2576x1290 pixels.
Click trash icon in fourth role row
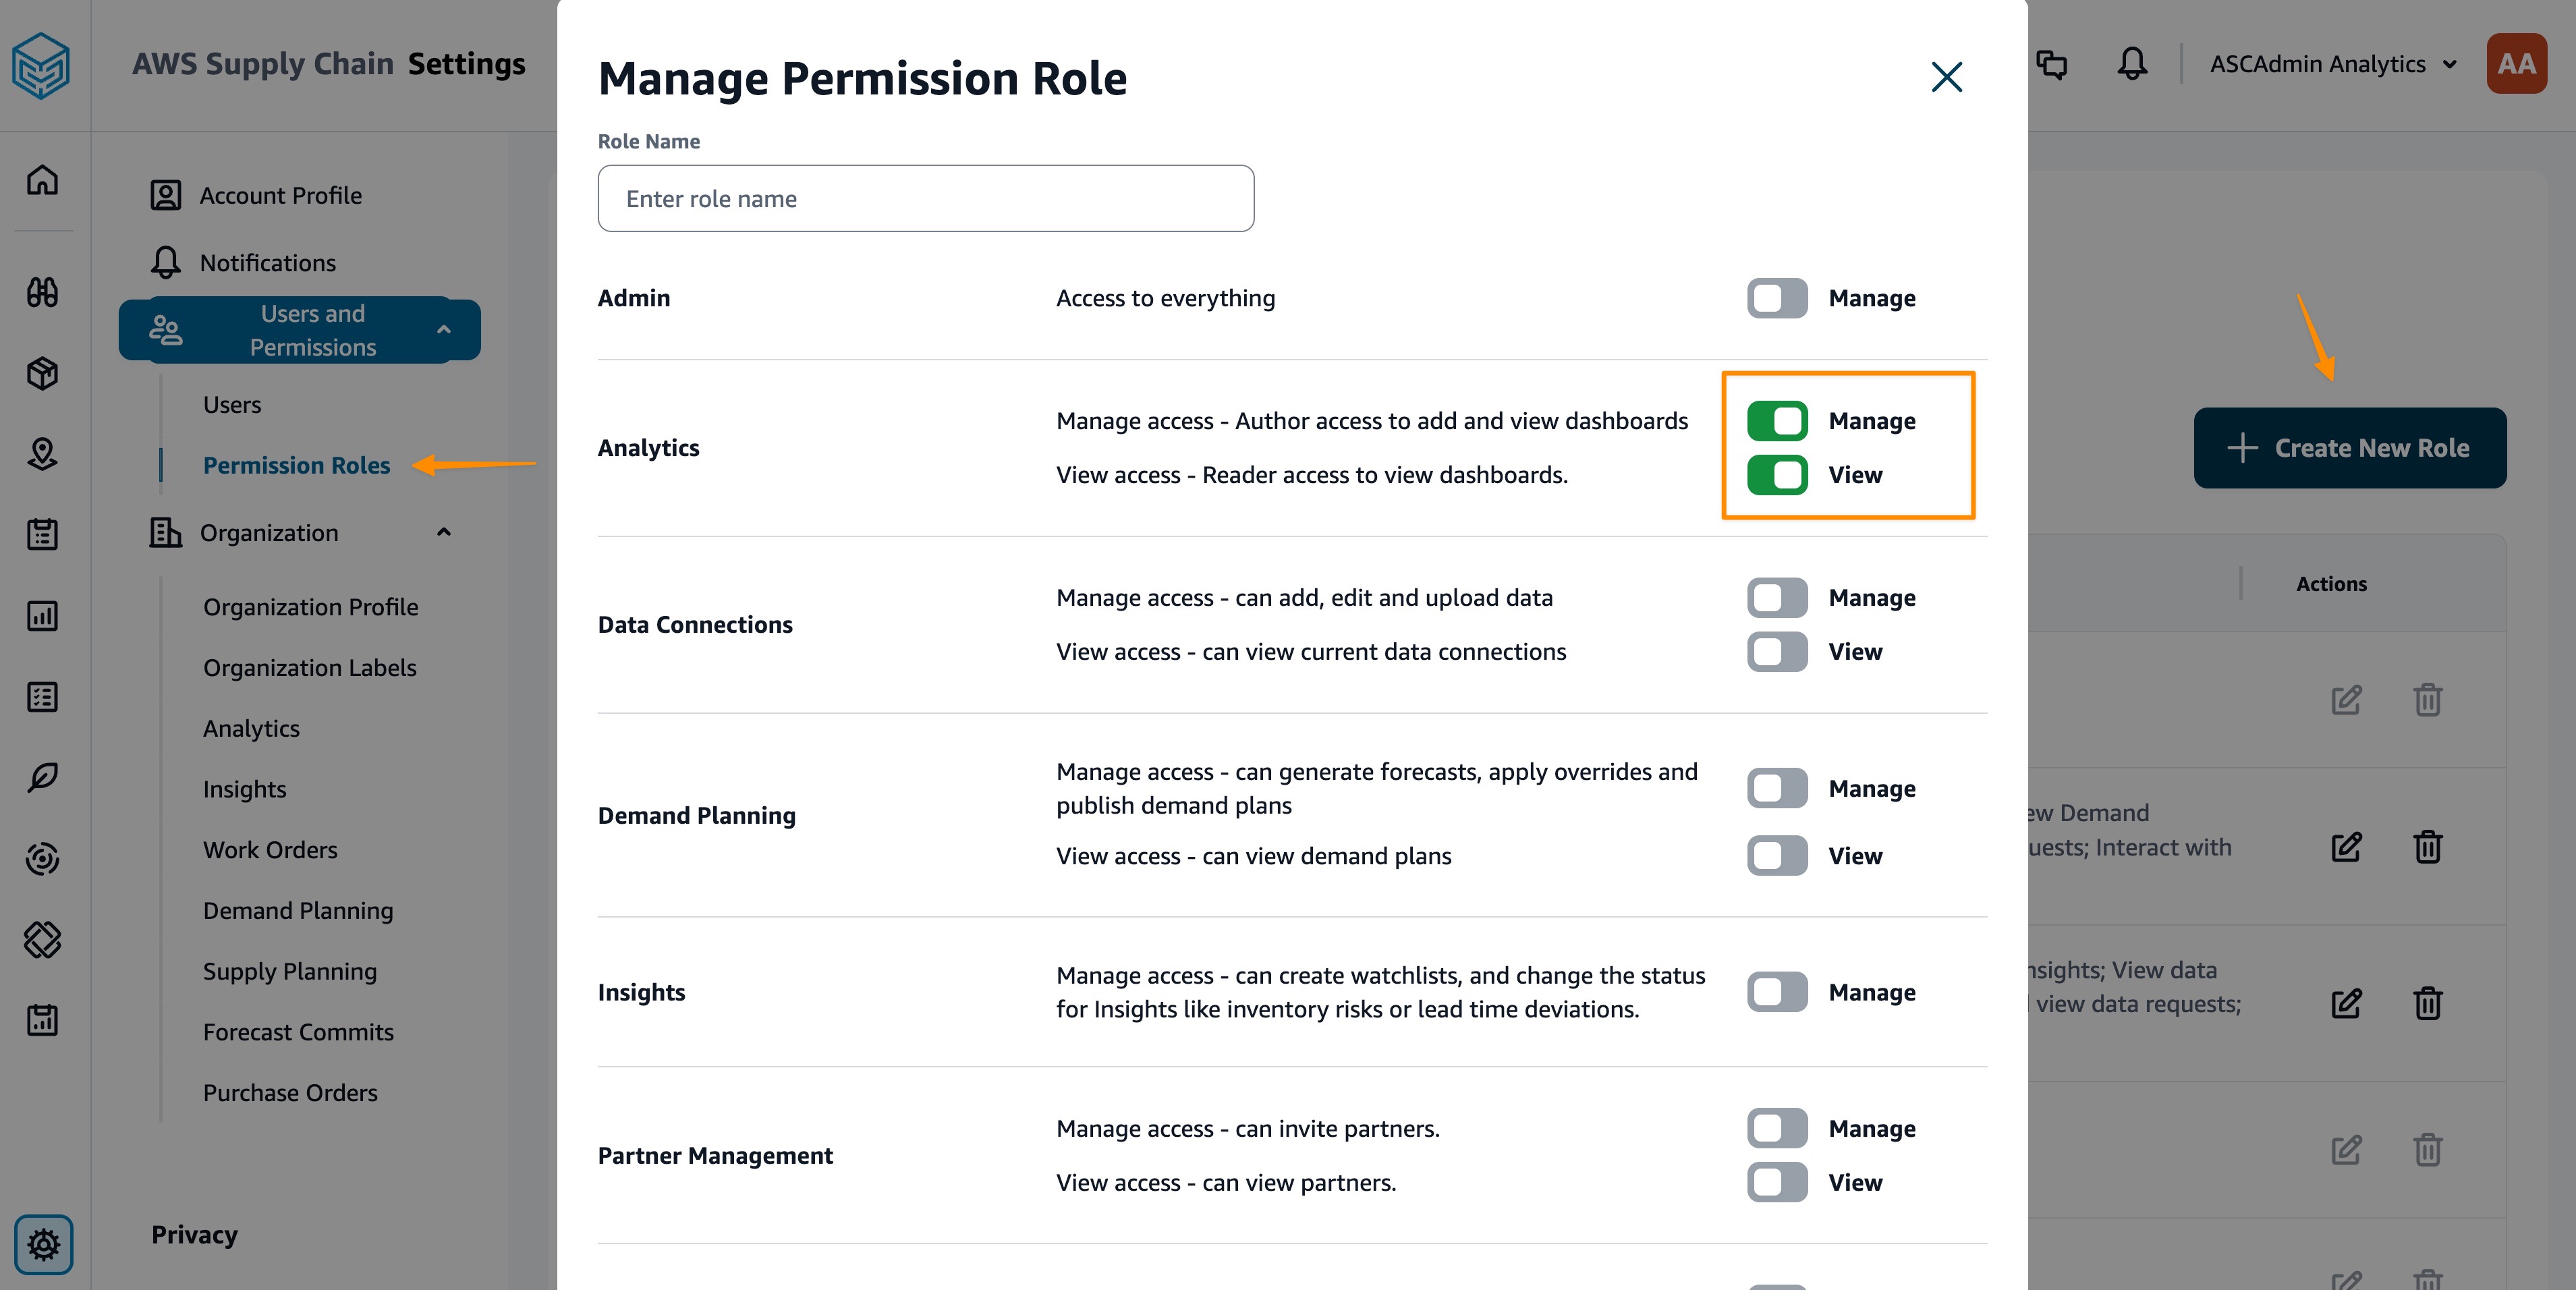pyautogui.click(x=2427, y=1150)
